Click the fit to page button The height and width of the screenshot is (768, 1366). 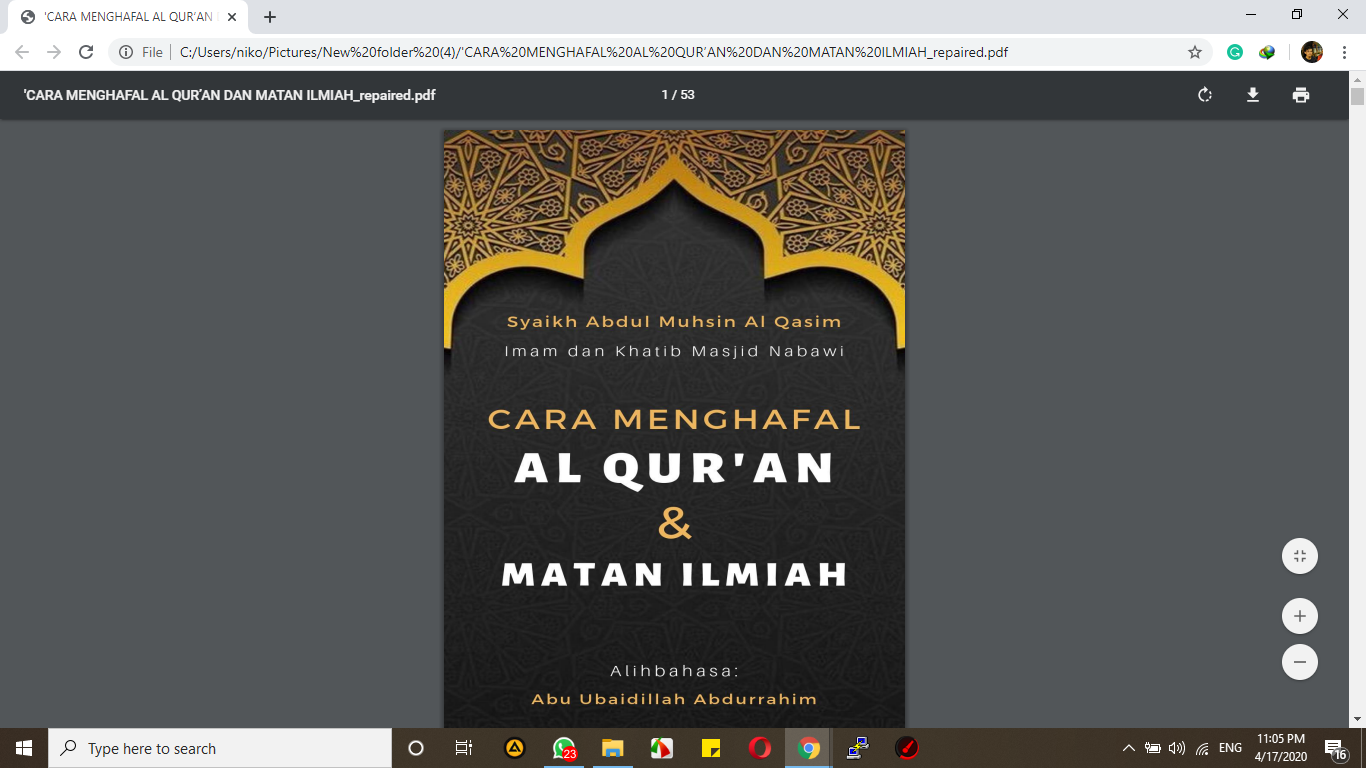pos(1300,556)
